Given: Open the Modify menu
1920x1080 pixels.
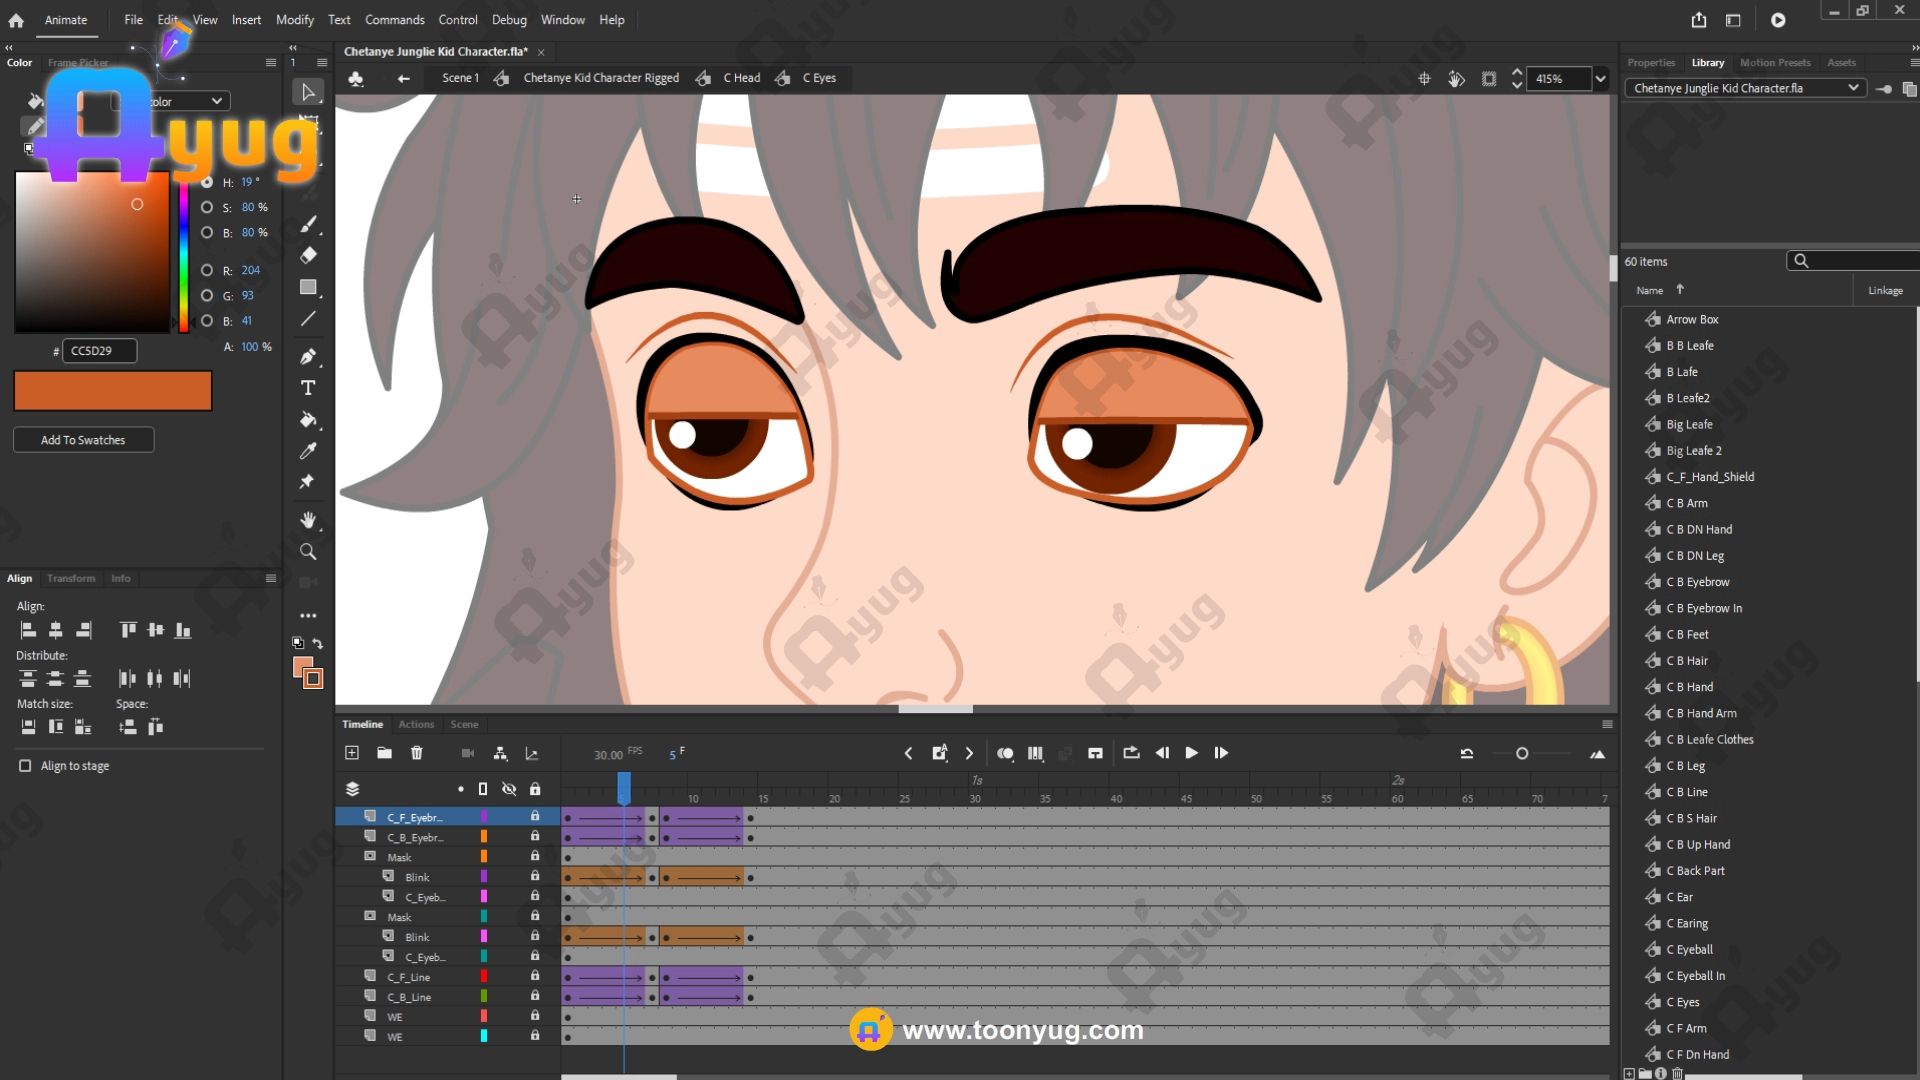Looking at the screenshot, I should coord(294,20).
